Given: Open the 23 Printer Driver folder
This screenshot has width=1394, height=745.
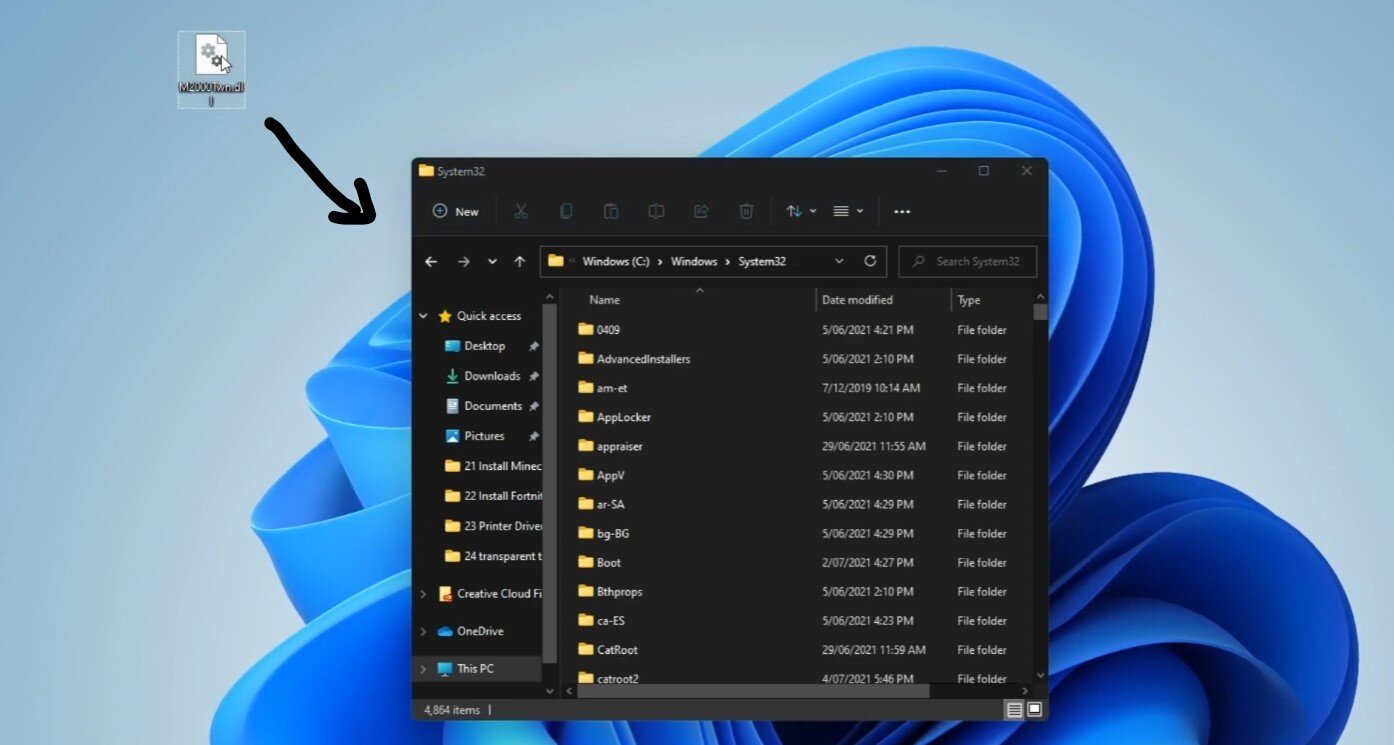Looking at the screenshot, I should 493,526.
